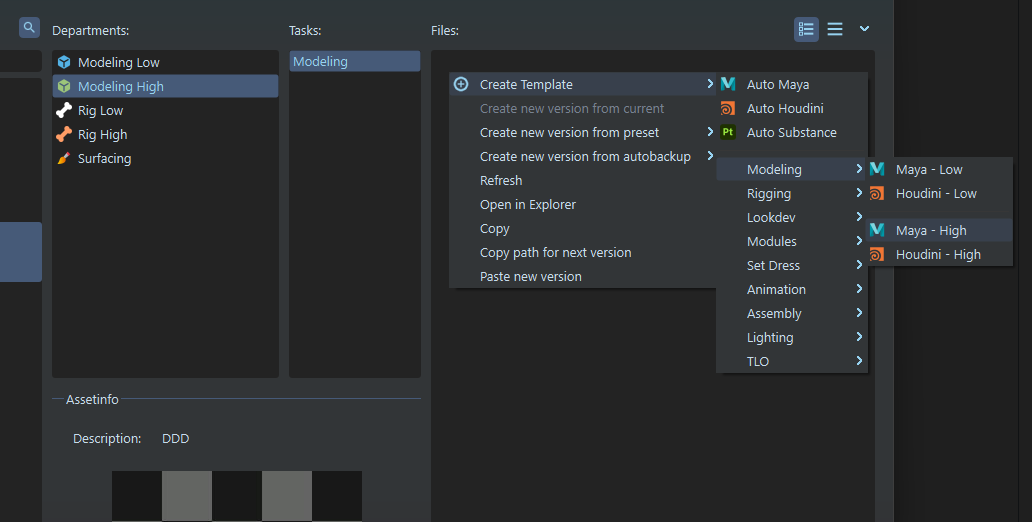Screen dimensions: 1032x522
Task: Click Refresh in the context menu
Action: pyautogui.click(x=501, y=181)
